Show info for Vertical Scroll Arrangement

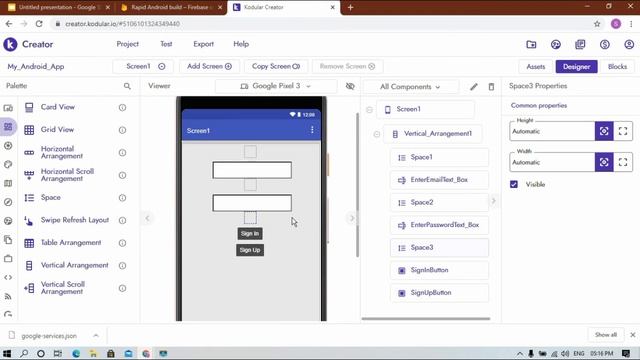pyautogui.click(x=122, y=288)
